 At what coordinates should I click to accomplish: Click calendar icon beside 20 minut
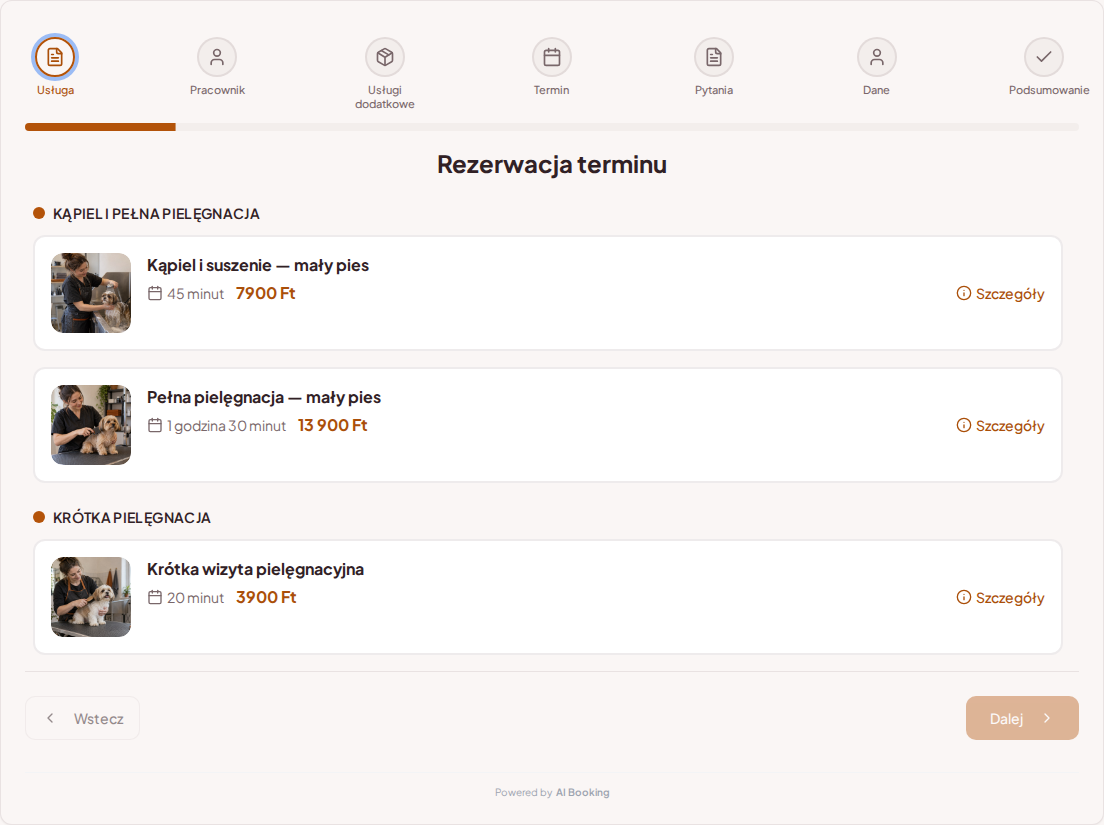click(155, 598)
